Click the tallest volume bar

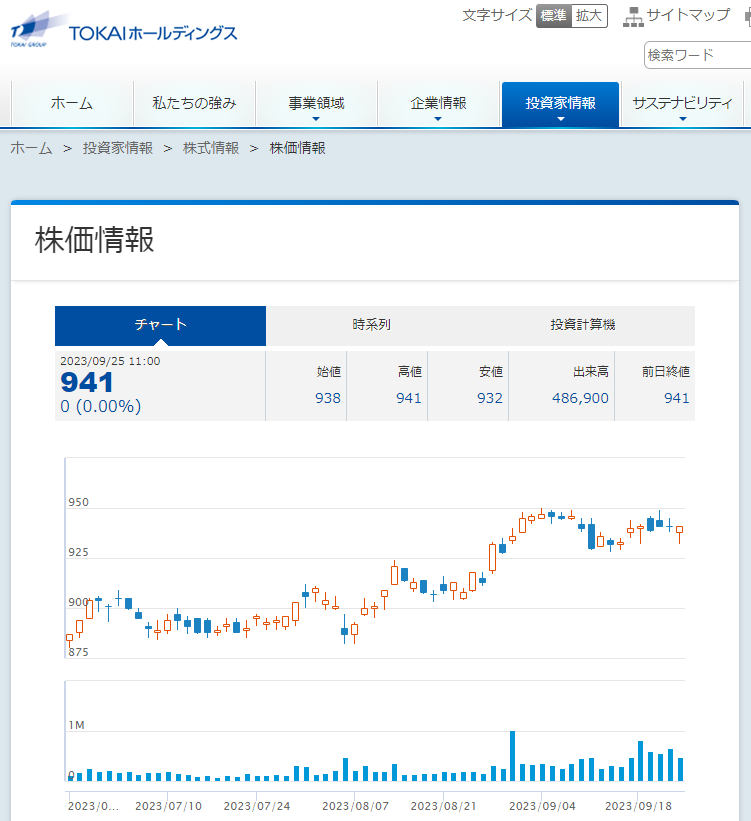513,756
